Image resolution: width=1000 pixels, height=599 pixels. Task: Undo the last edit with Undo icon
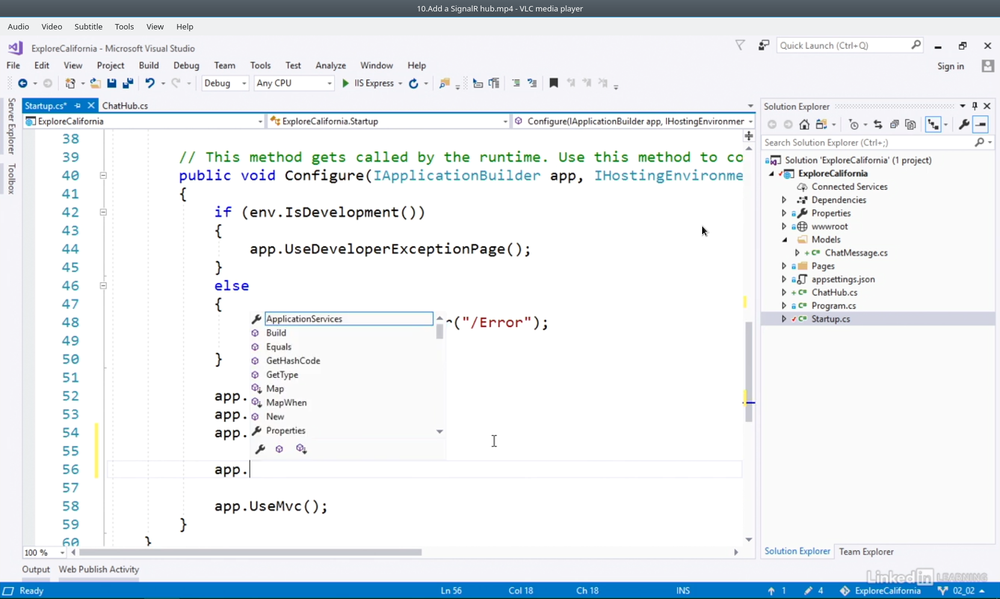click(x=150, y=84)
